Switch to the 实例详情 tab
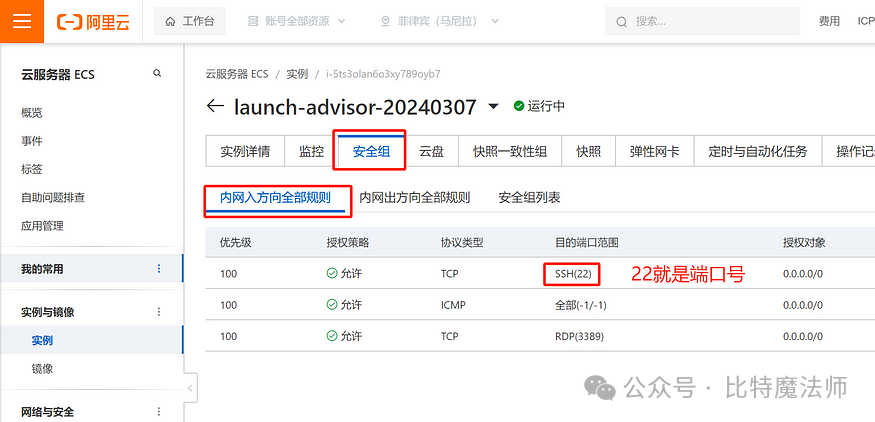The width and height of the screenshot is (875, 422). (x=246, y=151)
